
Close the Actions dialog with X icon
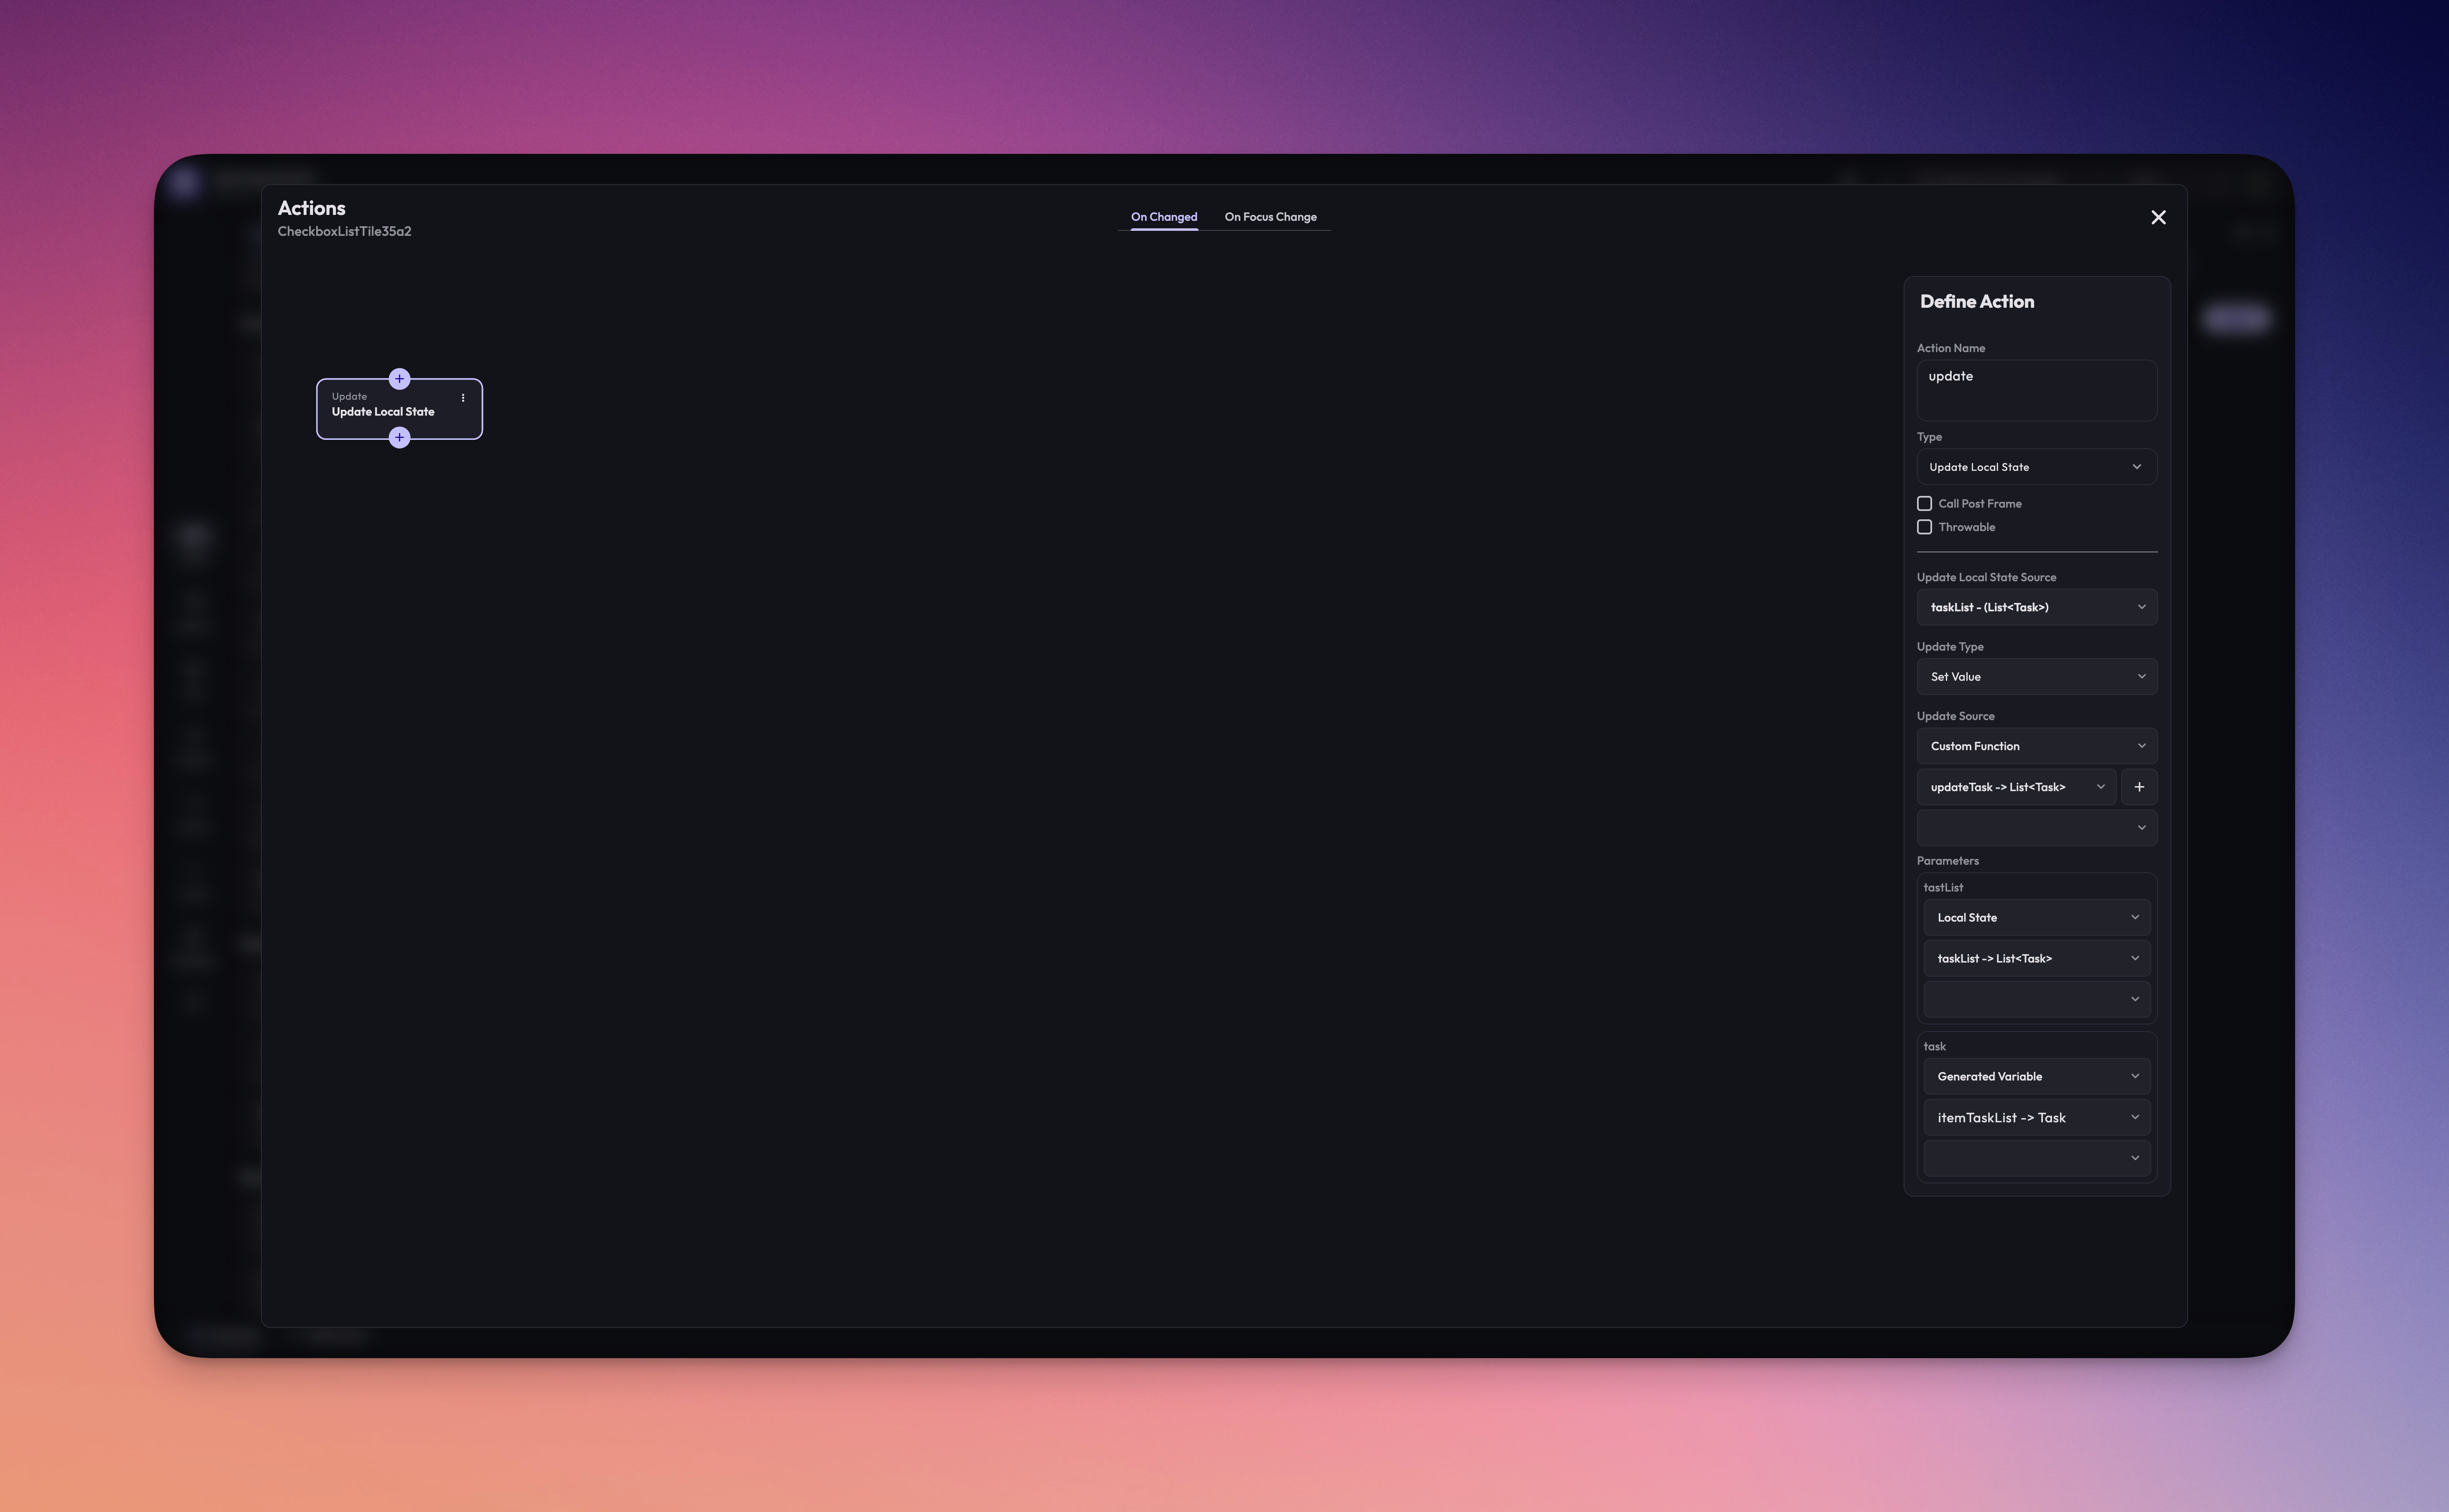coord(2158,218)
